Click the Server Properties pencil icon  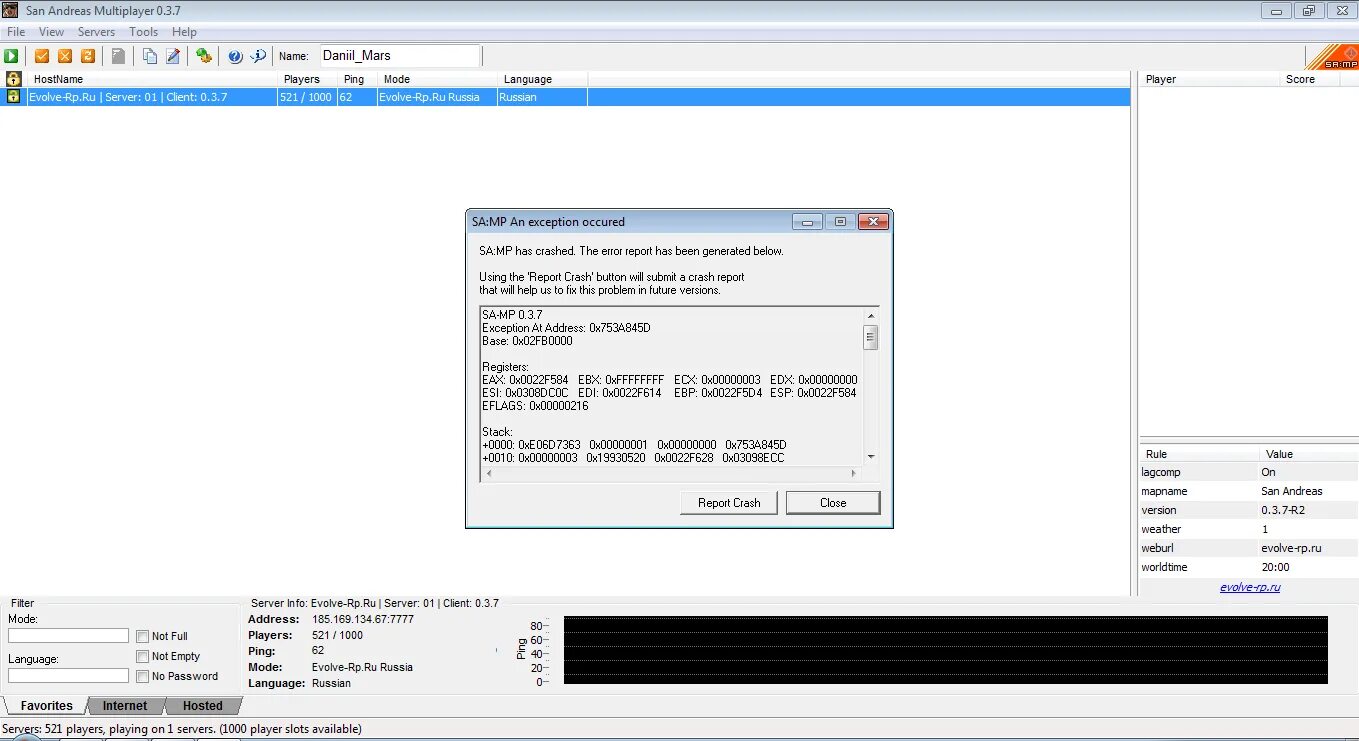click(173, 56)
